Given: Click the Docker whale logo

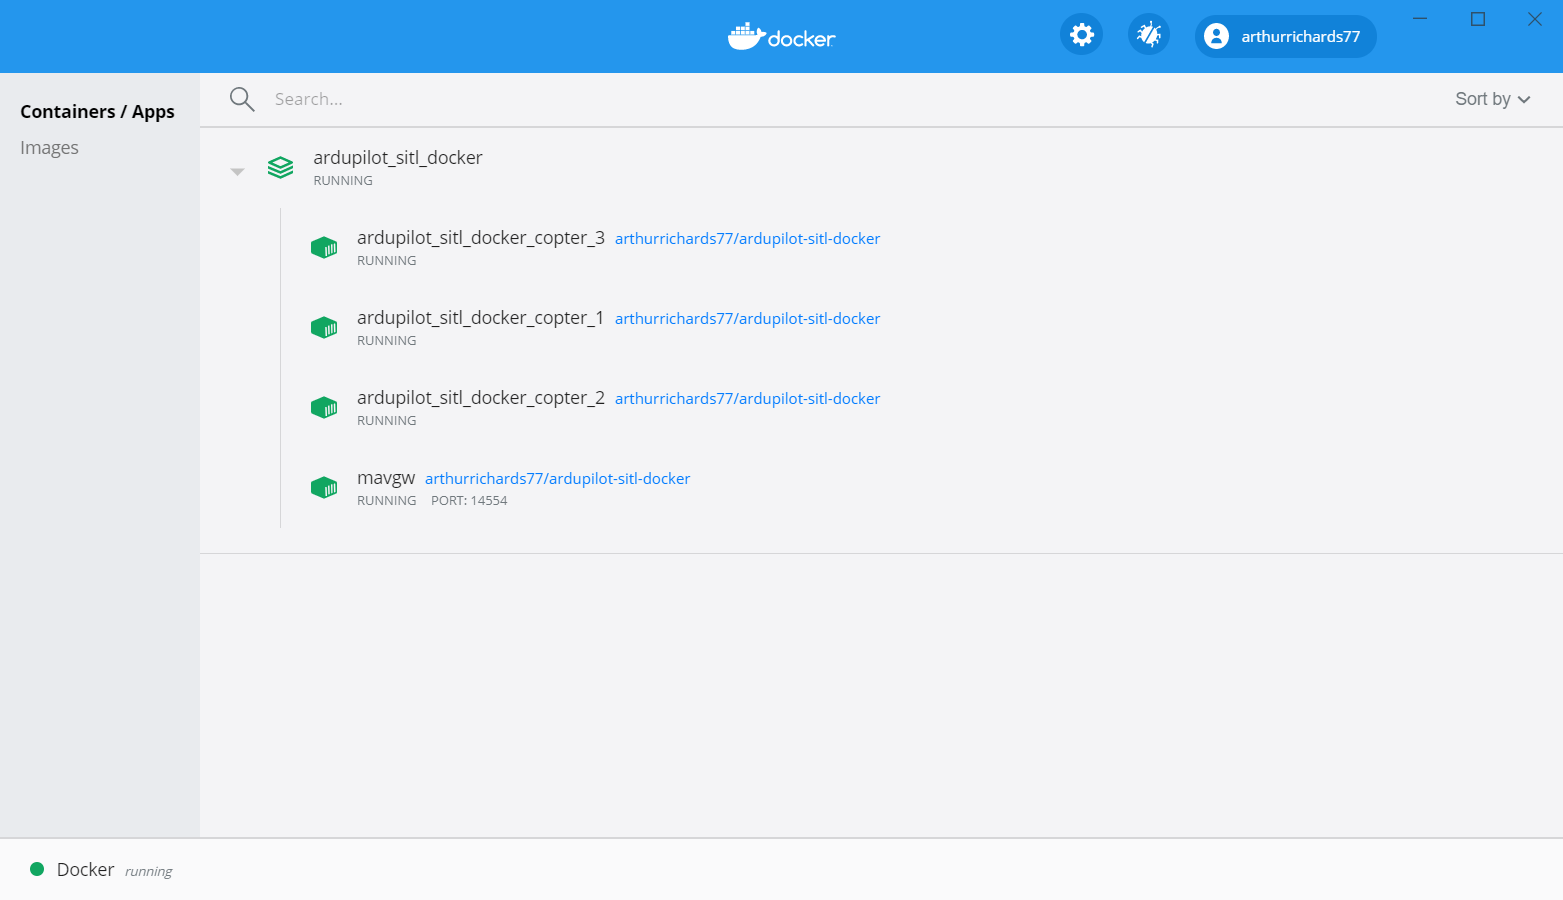Looking at the screenshot, I should pyautogui.click(x=781, y=37).
